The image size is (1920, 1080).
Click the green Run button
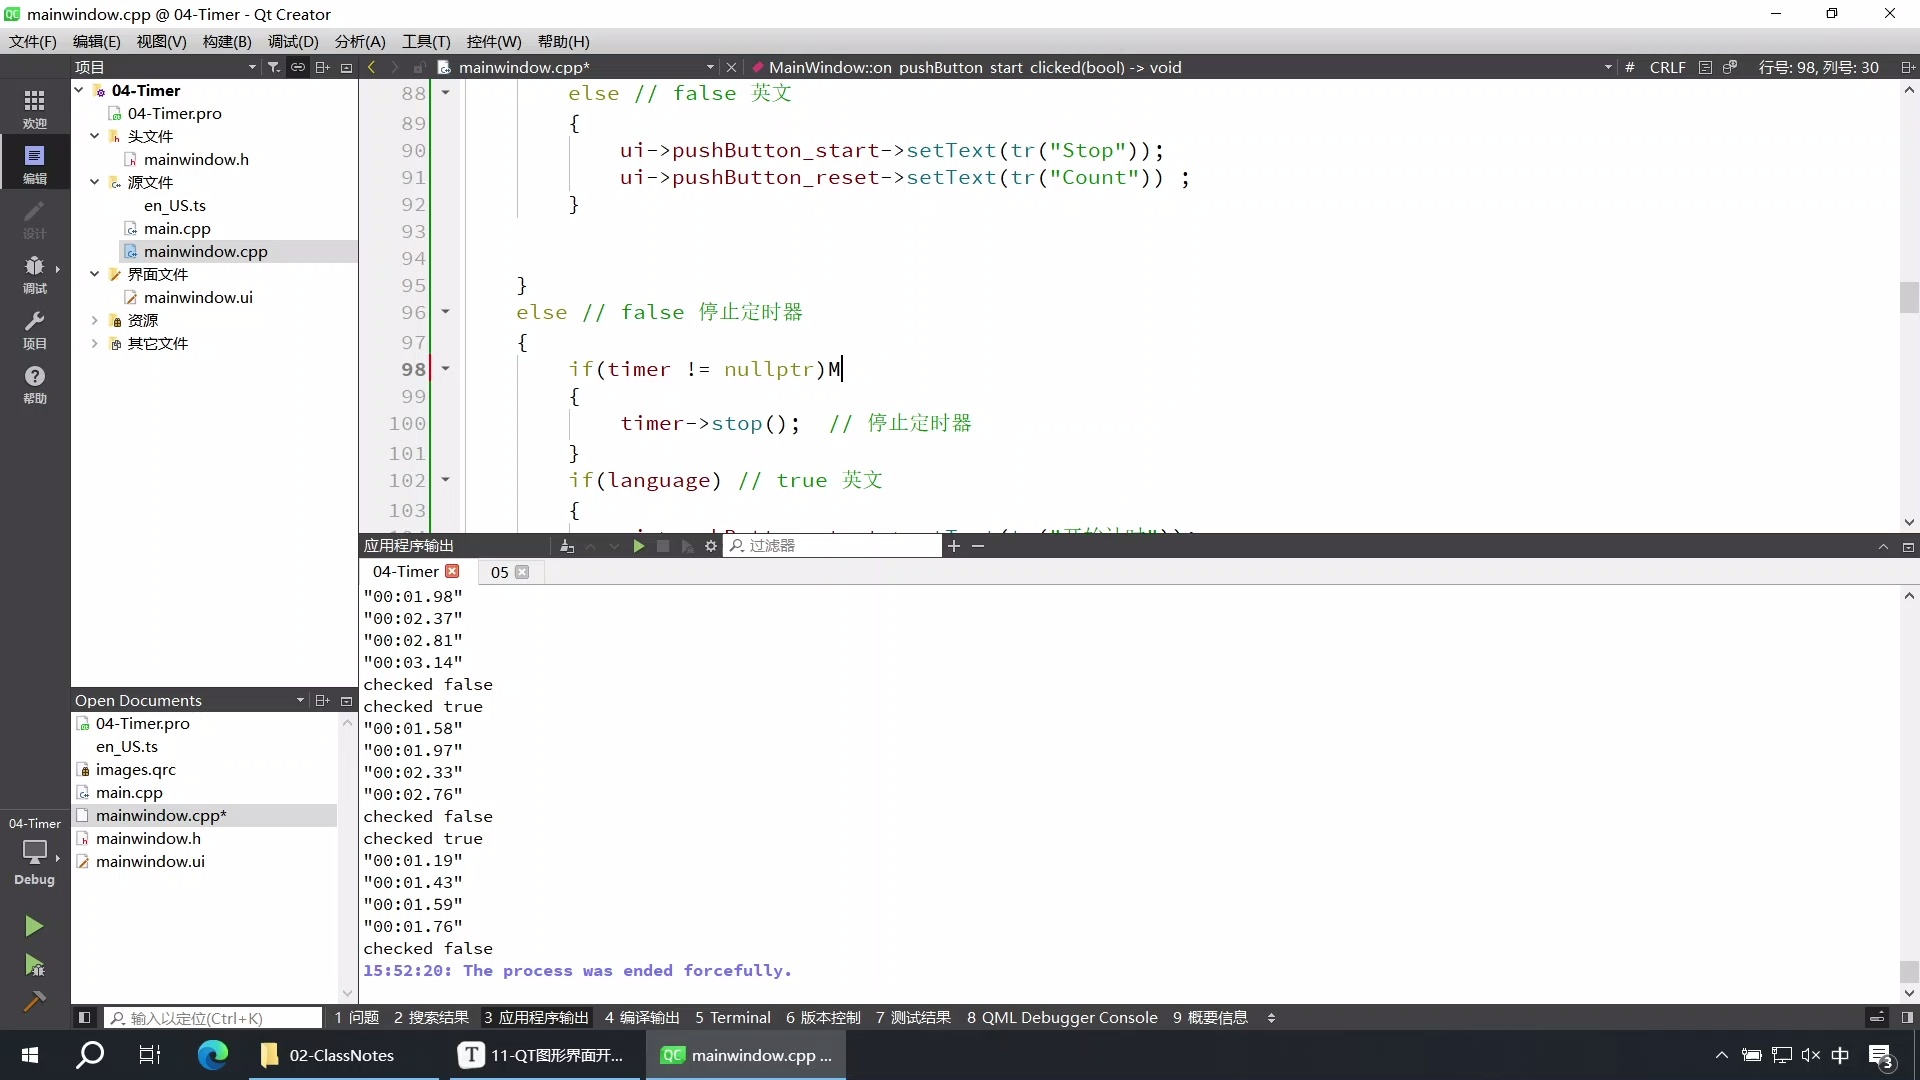coord(34,926)
